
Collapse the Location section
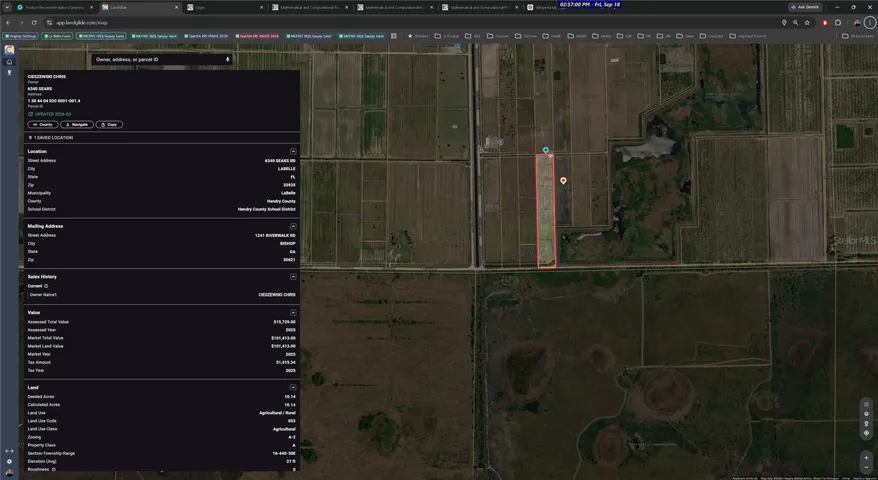(293, 151)
